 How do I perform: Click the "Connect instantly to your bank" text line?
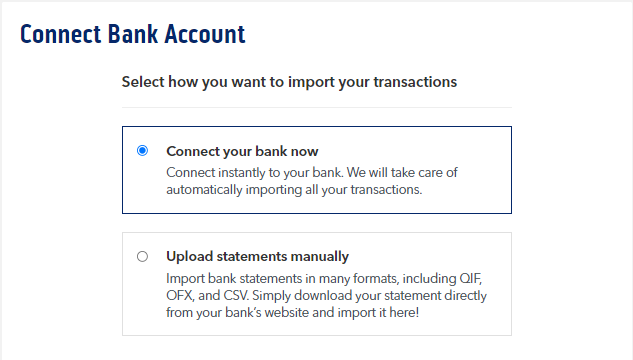[x=312, y=172]
